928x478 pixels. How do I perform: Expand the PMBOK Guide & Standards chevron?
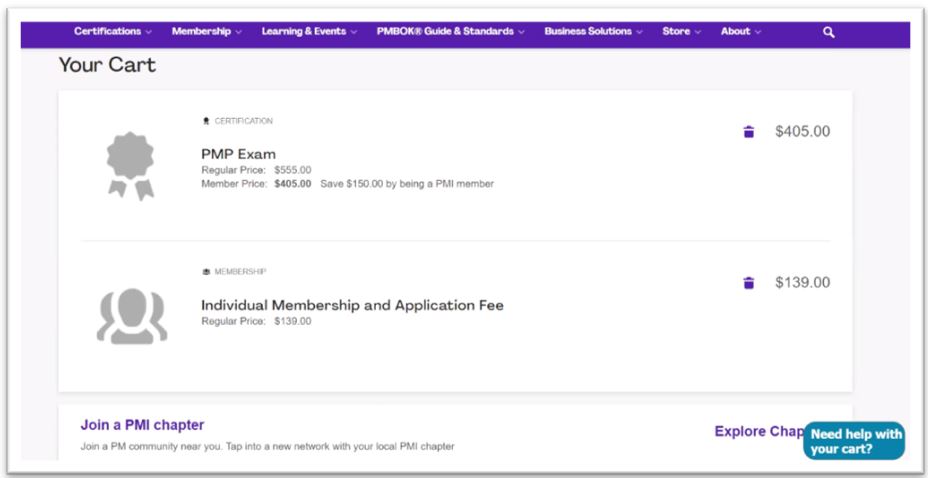[521, 32]
